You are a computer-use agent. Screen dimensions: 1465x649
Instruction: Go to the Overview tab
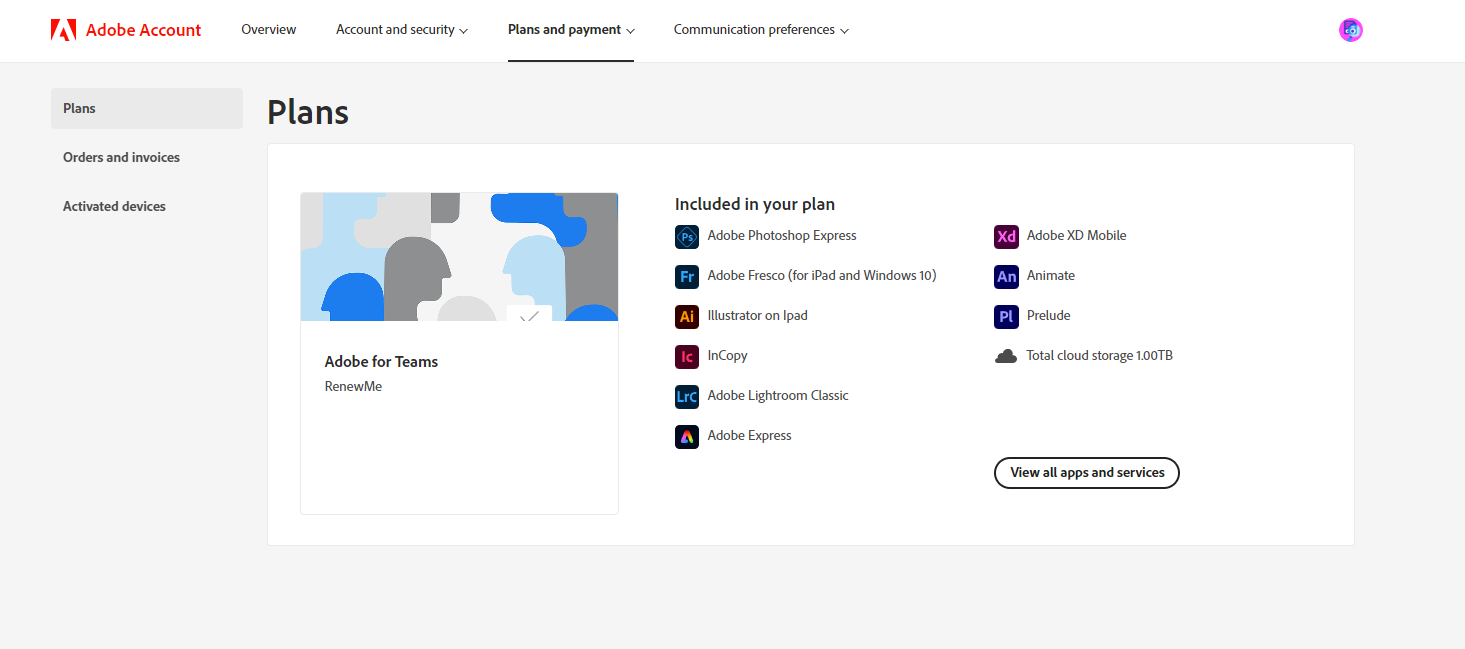pyautogui.click(x=269, y=30)
